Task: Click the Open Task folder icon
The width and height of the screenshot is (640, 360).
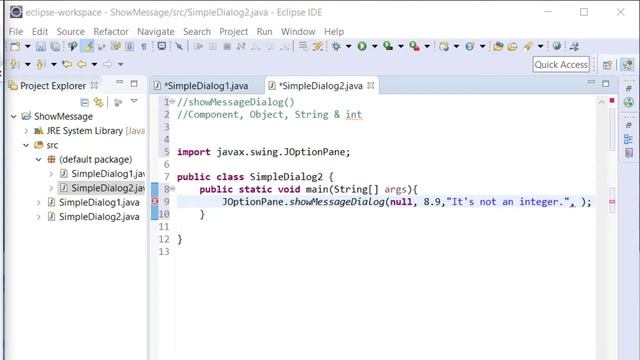Action: click(513, 47)
